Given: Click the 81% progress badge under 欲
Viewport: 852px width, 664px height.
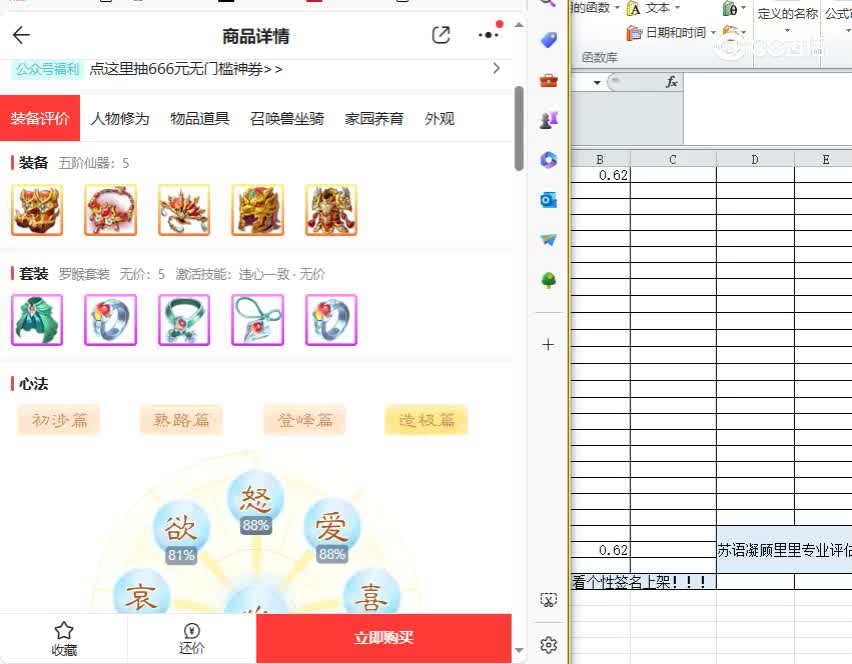Looking at the screenshot, I should point(180,556).
